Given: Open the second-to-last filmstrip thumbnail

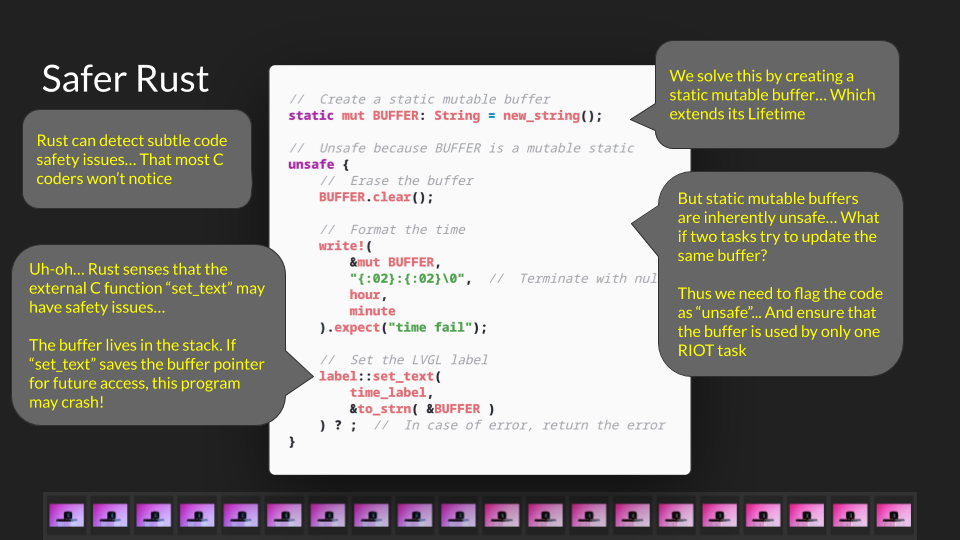Looking at the screenshot, I should (x=850, y=515).
